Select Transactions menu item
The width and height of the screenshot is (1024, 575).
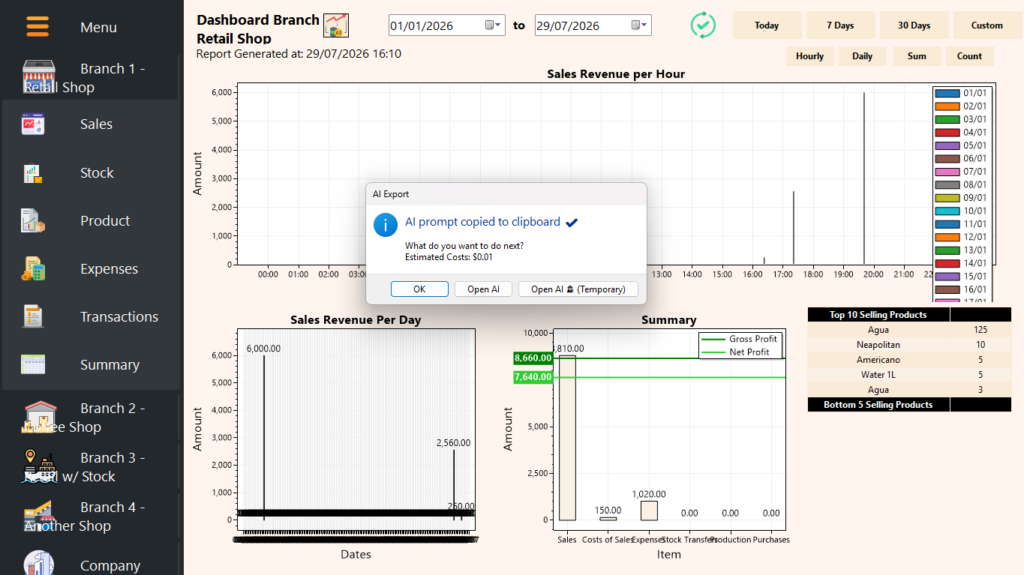coord(120,317)
